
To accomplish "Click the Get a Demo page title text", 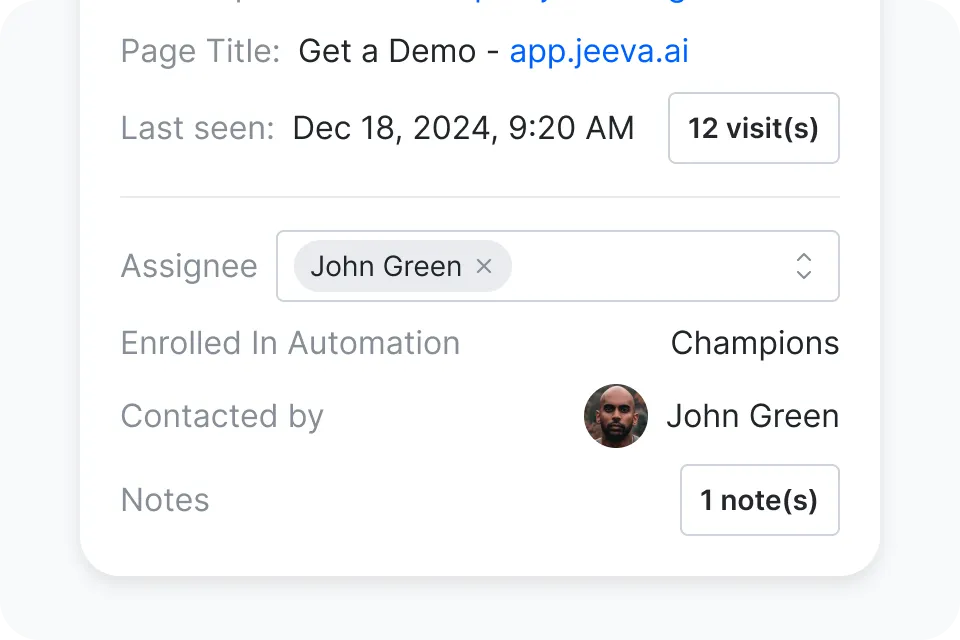I will pos(387,51).
